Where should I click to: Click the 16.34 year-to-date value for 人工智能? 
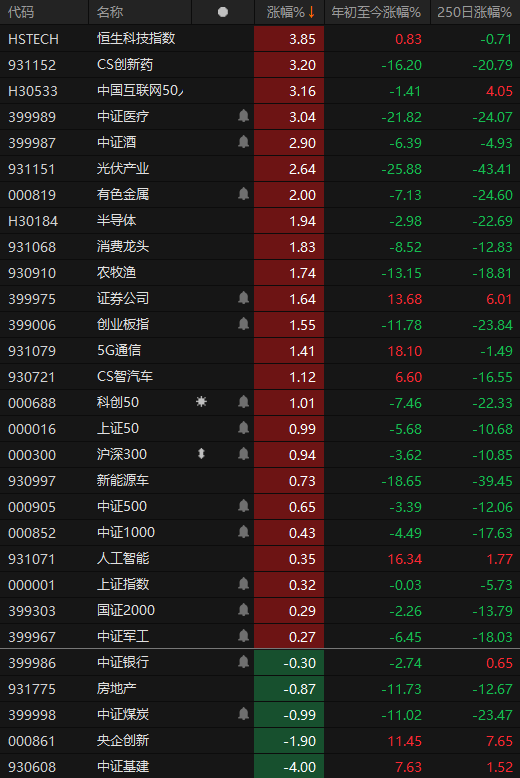pyautogui.click(x=404, y=559)
